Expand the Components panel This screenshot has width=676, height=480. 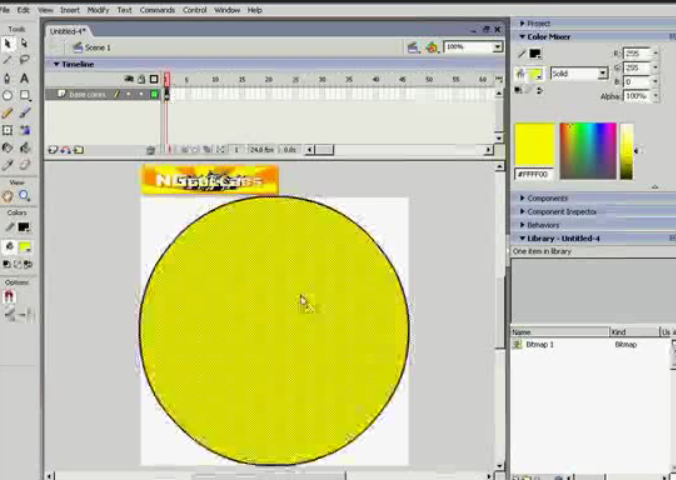coord(546,199)
